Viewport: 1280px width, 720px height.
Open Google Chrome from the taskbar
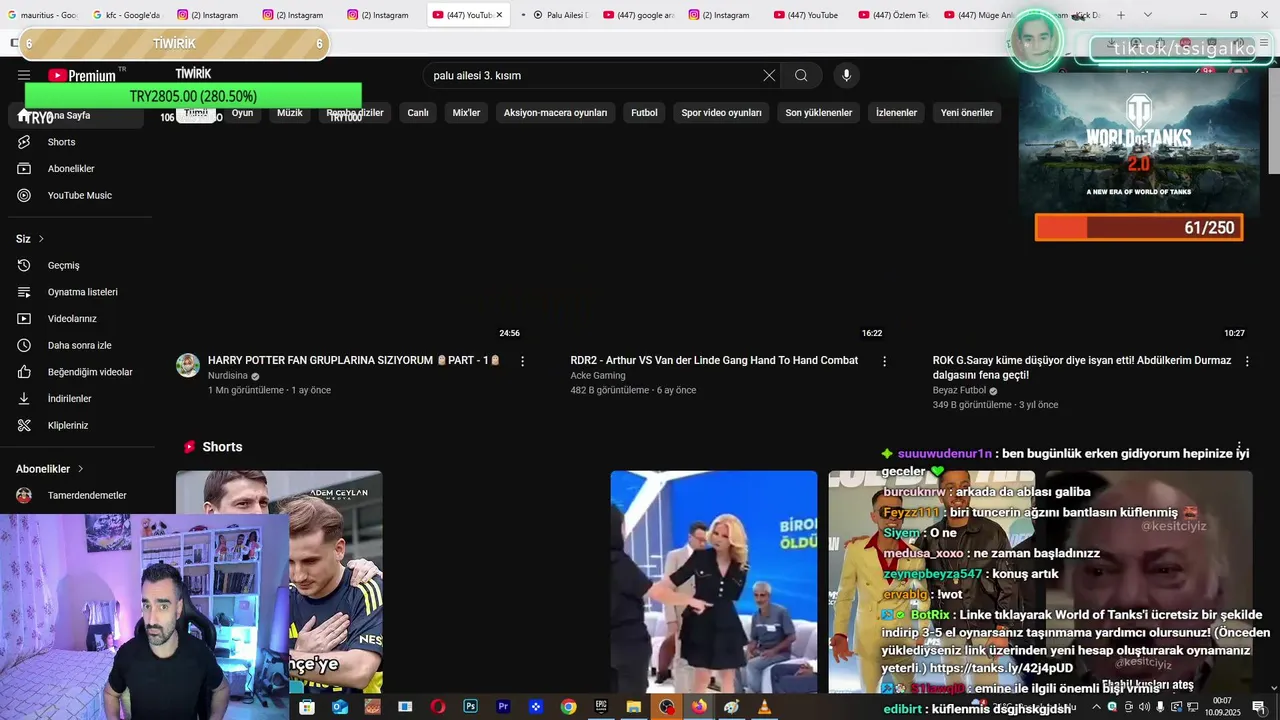tap(568, 707)
